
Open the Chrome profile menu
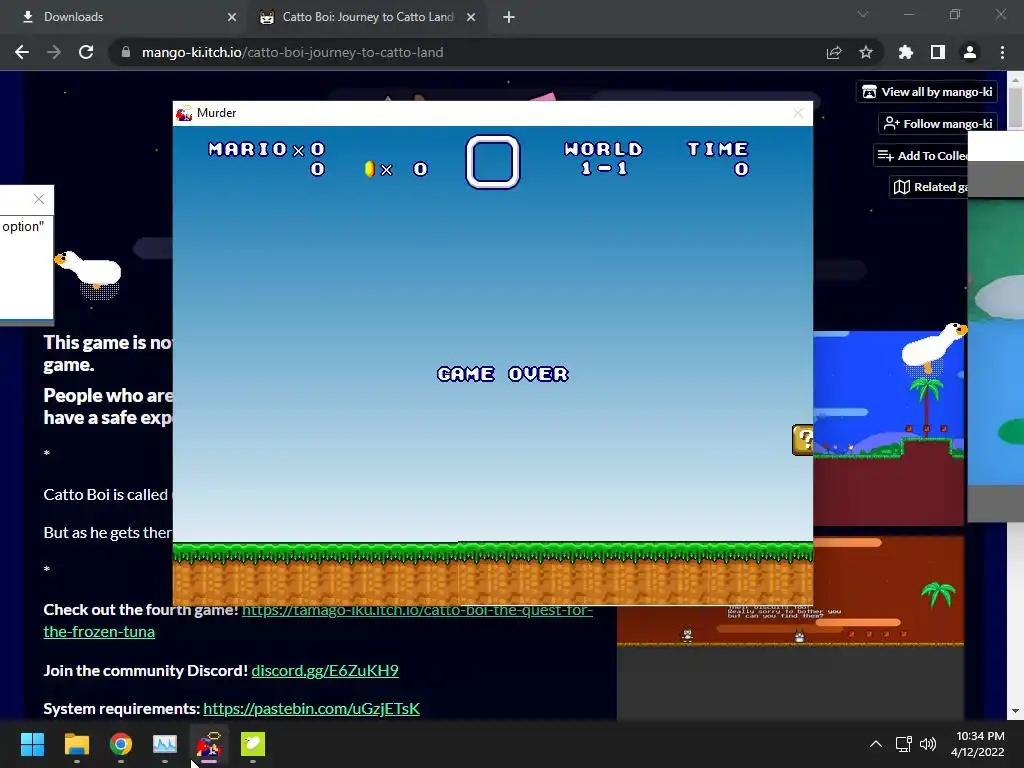[970, 52]
